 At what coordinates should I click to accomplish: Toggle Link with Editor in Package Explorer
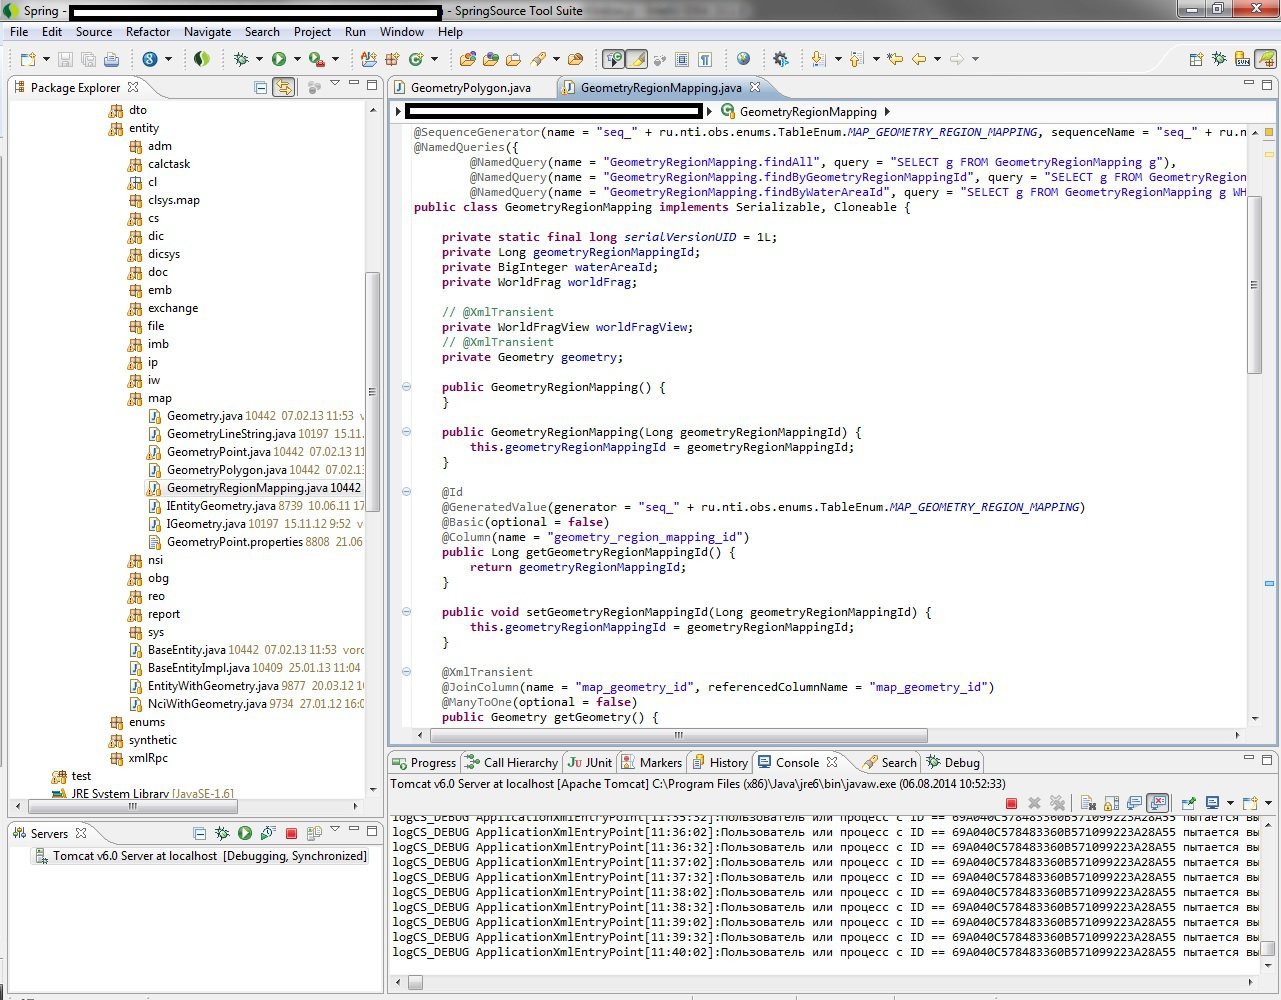[284, 88]
